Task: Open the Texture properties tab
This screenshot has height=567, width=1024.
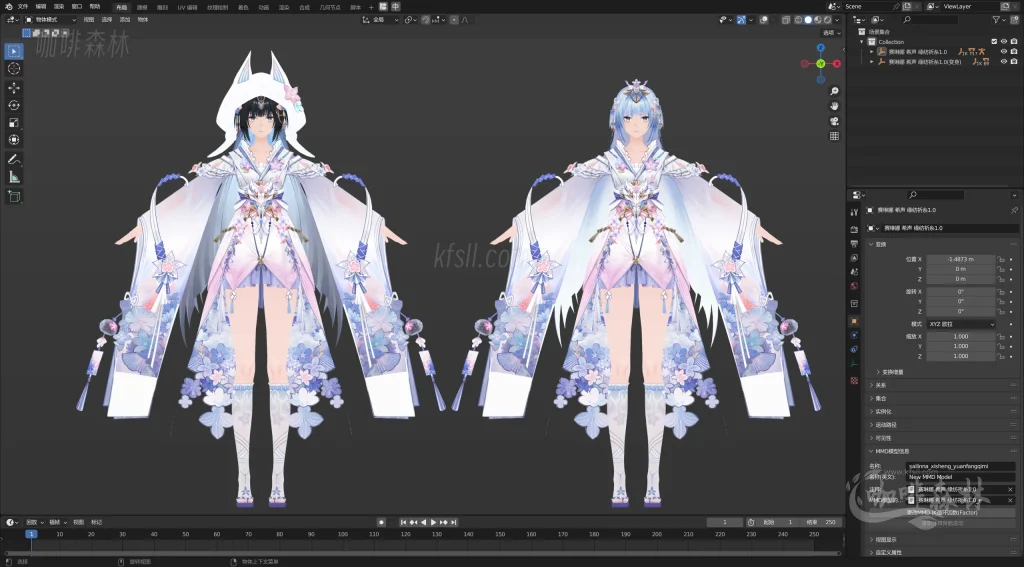Action: pos(854,381)
